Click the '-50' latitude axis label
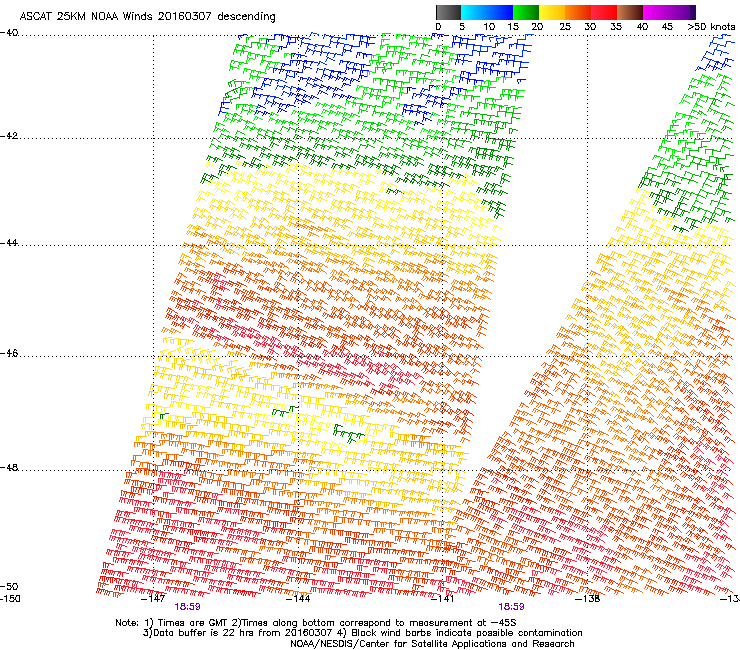 point(9,587)
